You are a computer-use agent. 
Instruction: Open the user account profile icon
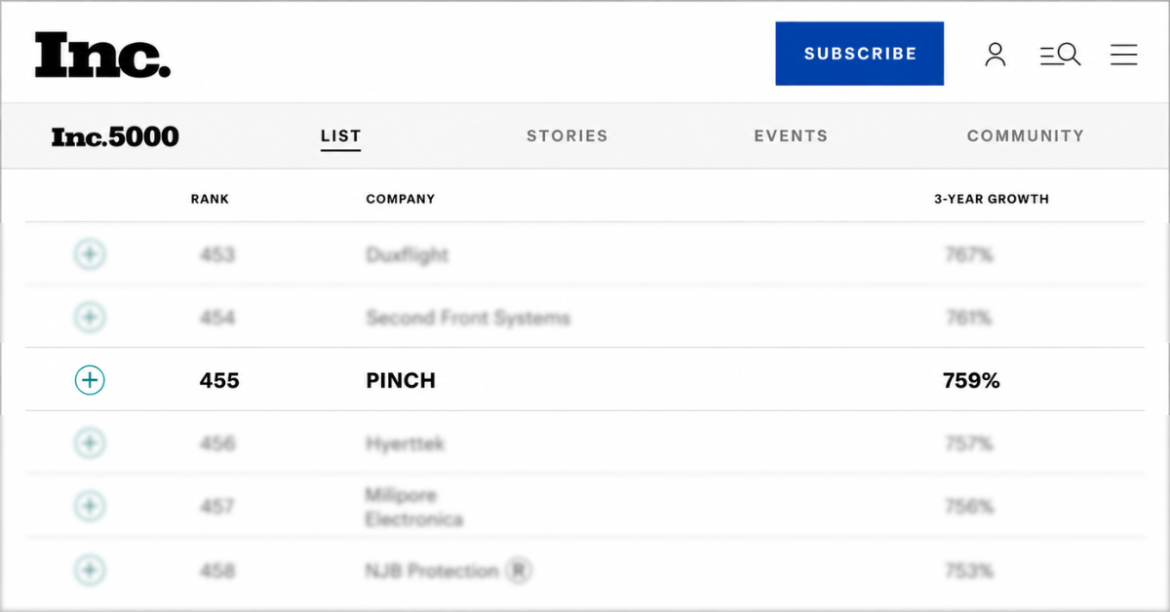click(995, 54)
